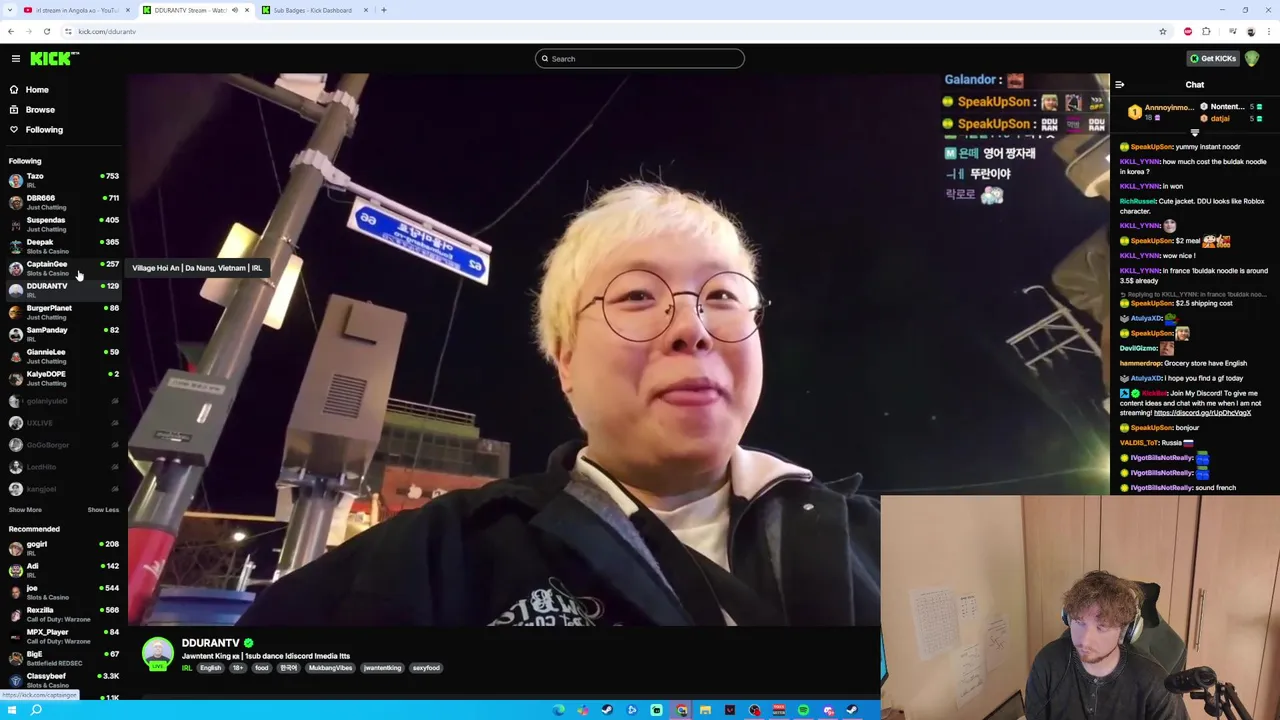Click Show More under Following
This screenshot has width=1280, height=720.
click(x=25, y=510)
